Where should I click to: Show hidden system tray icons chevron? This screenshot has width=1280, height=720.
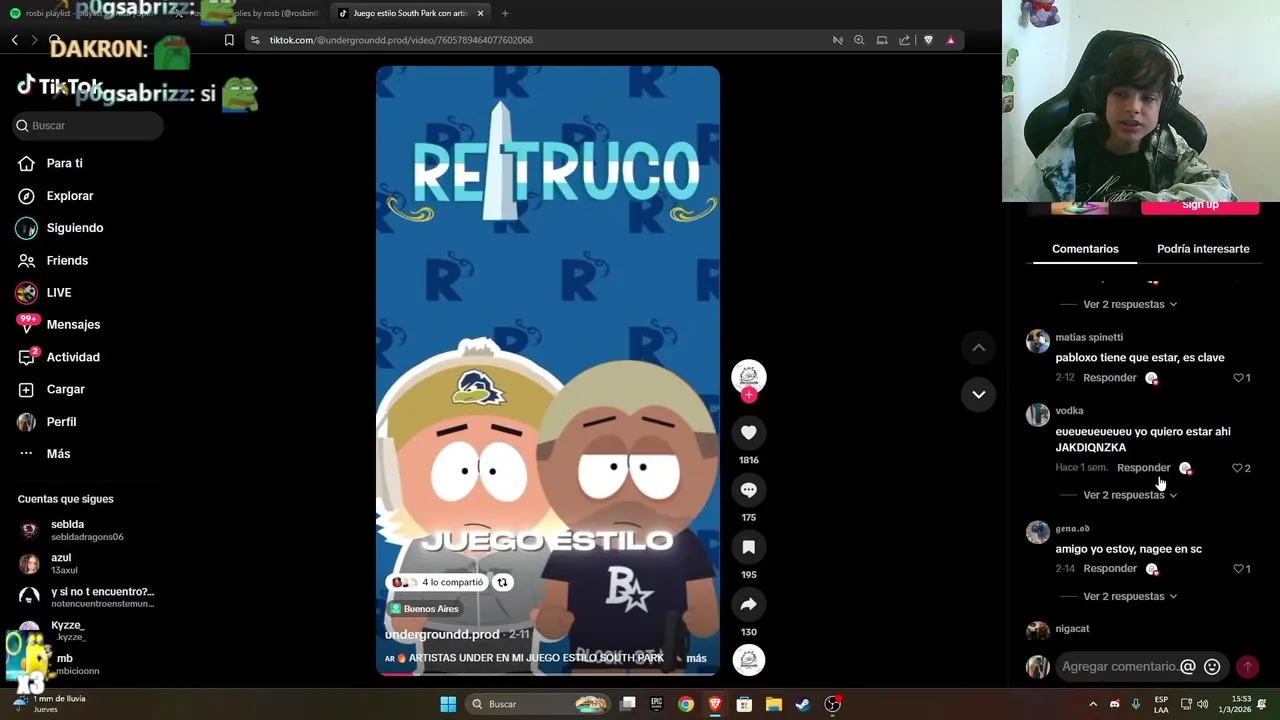[x=1092, y=704]
